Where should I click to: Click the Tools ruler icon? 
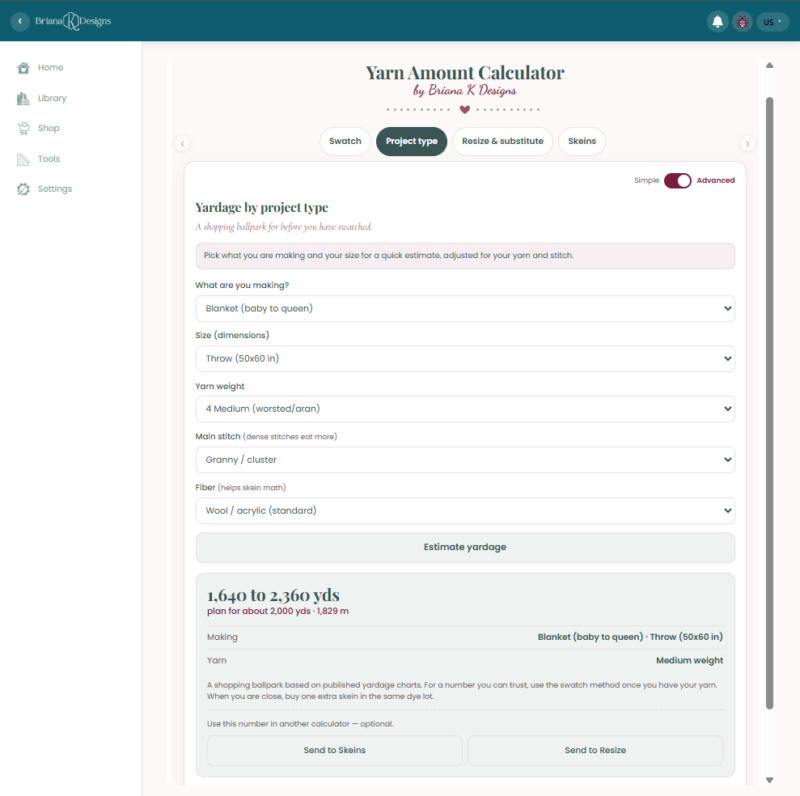[23, 159]
